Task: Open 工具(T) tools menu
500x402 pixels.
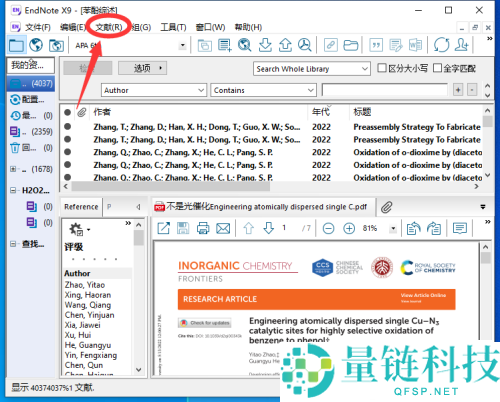Action: pyautogui.click(x=173, y=27)
